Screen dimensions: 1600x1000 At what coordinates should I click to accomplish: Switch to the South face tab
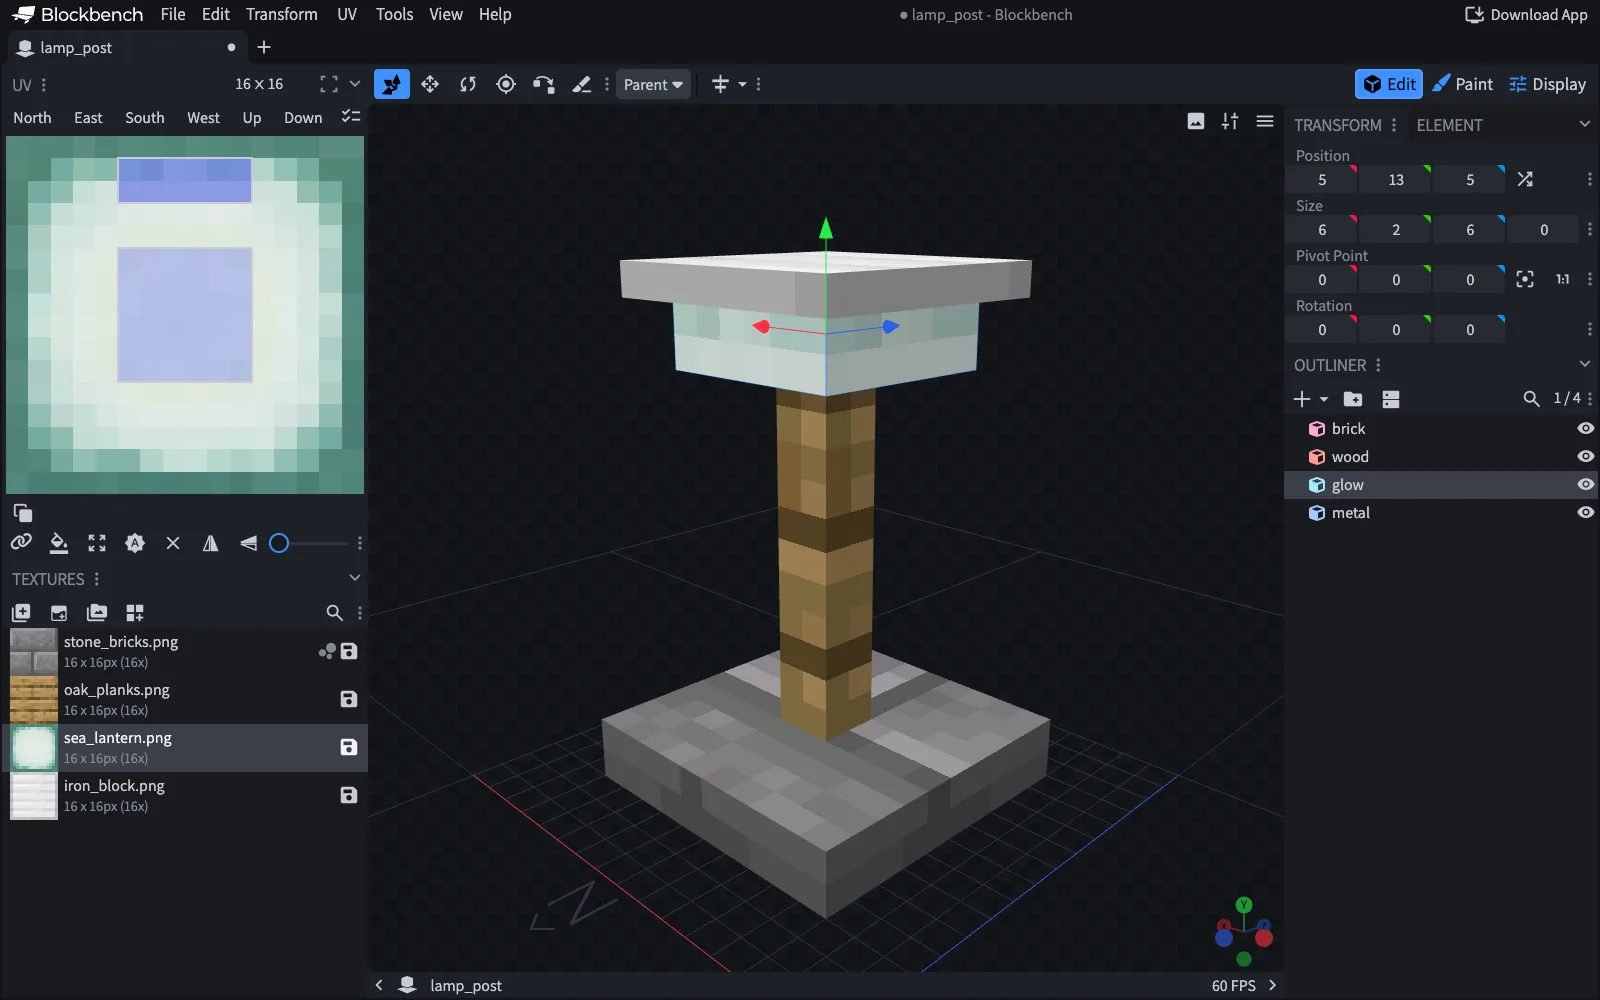point(145,117)
